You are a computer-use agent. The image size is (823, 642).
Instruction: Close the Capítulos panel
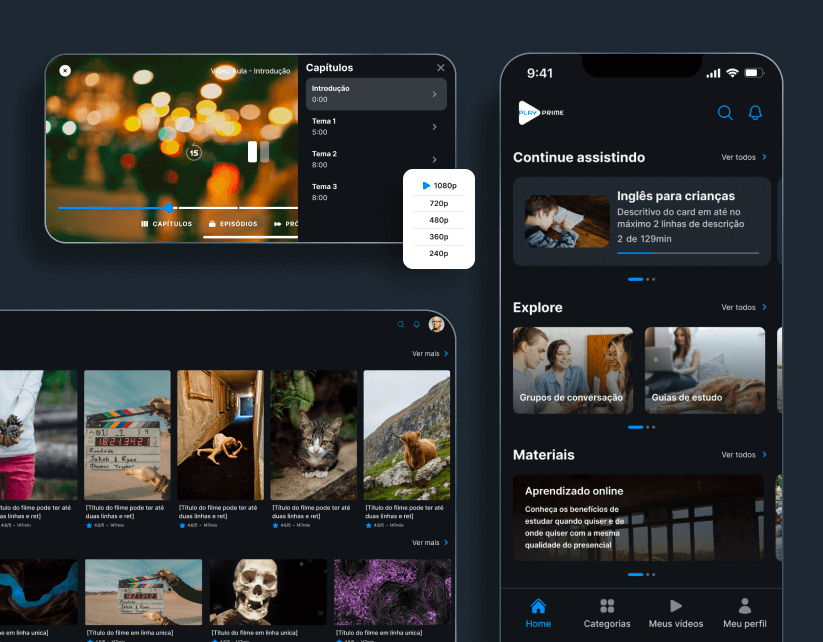point(441,68)
